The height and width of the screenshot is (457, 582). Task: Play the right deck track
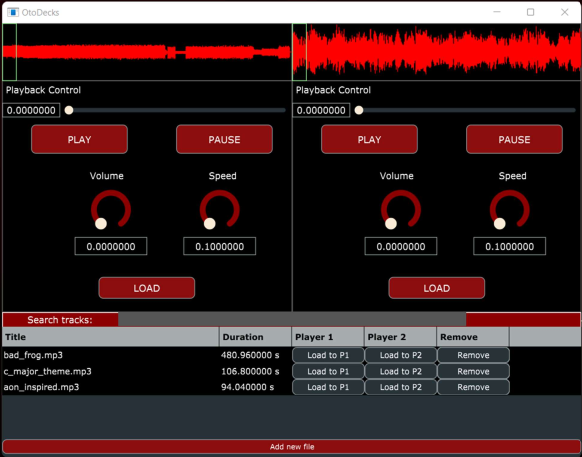pos(369,139)
